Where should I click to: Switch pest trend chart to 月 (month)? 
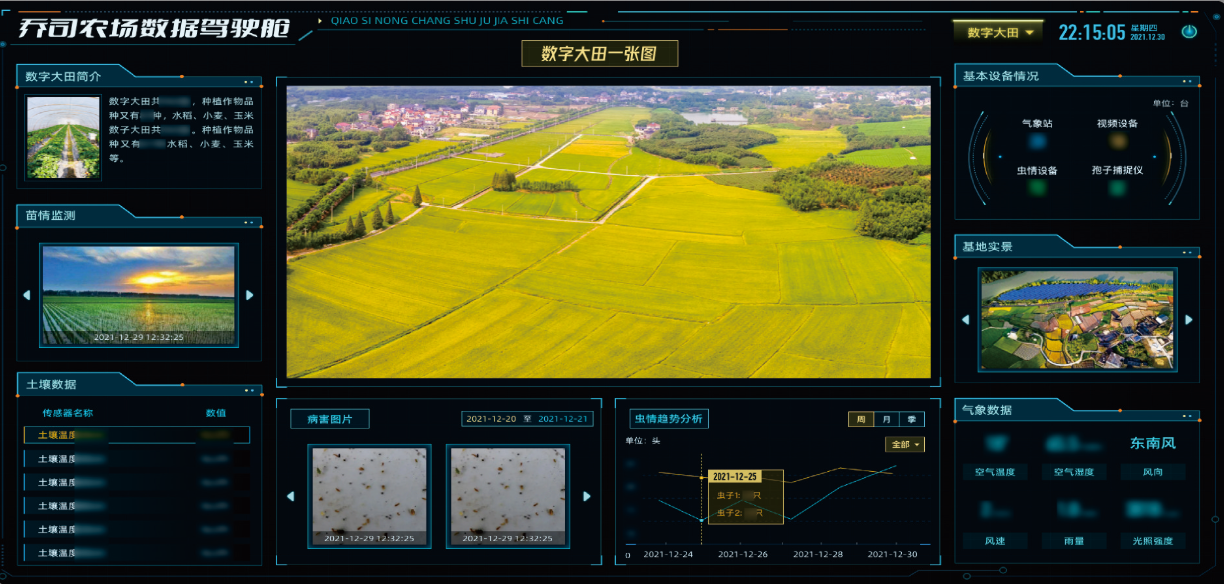click(x=886, y=419)
